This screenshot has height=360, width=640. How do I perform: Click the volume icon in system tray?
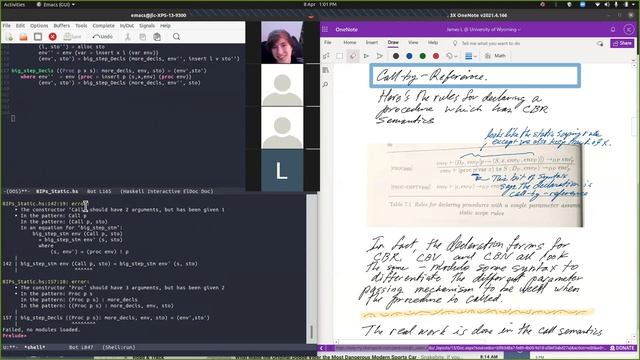[x=607, y=4]
